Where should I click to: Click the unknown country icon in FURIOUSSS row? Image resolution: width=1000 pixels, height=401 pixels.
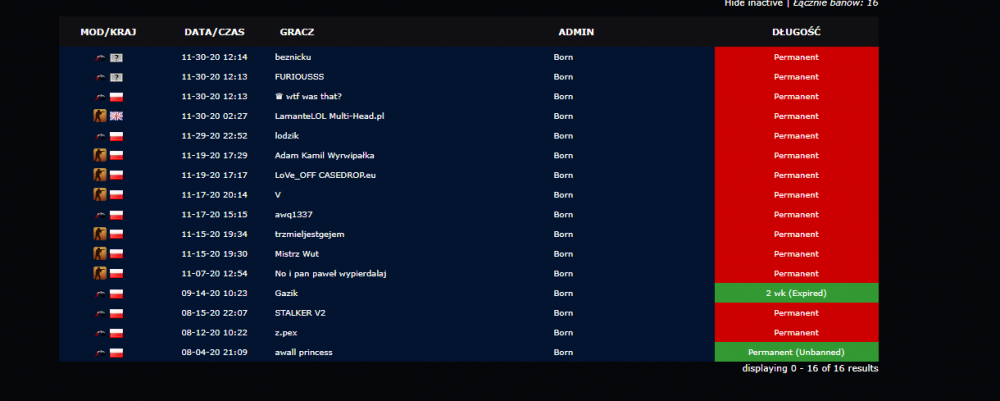point(116,77)
